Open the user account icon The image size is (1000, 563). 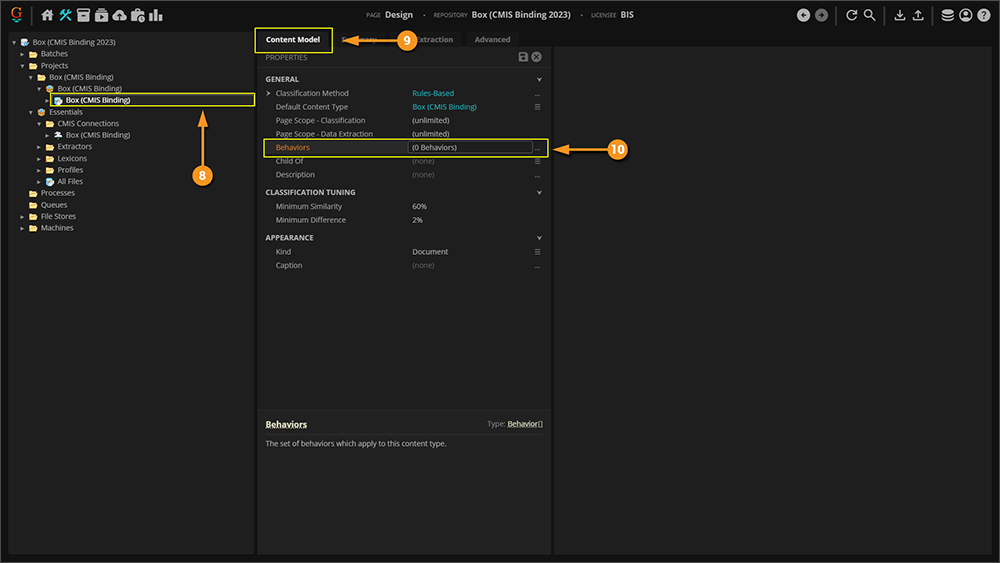point(965,15)
